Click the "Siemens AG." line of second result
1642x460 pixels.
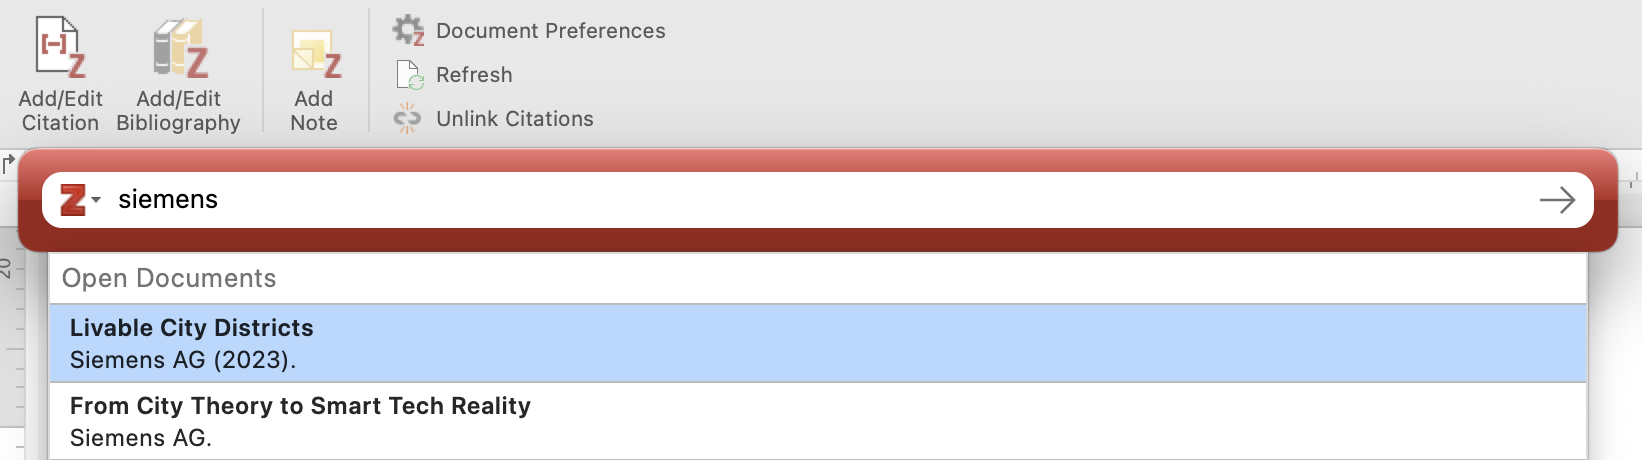(x=141, y=438)
